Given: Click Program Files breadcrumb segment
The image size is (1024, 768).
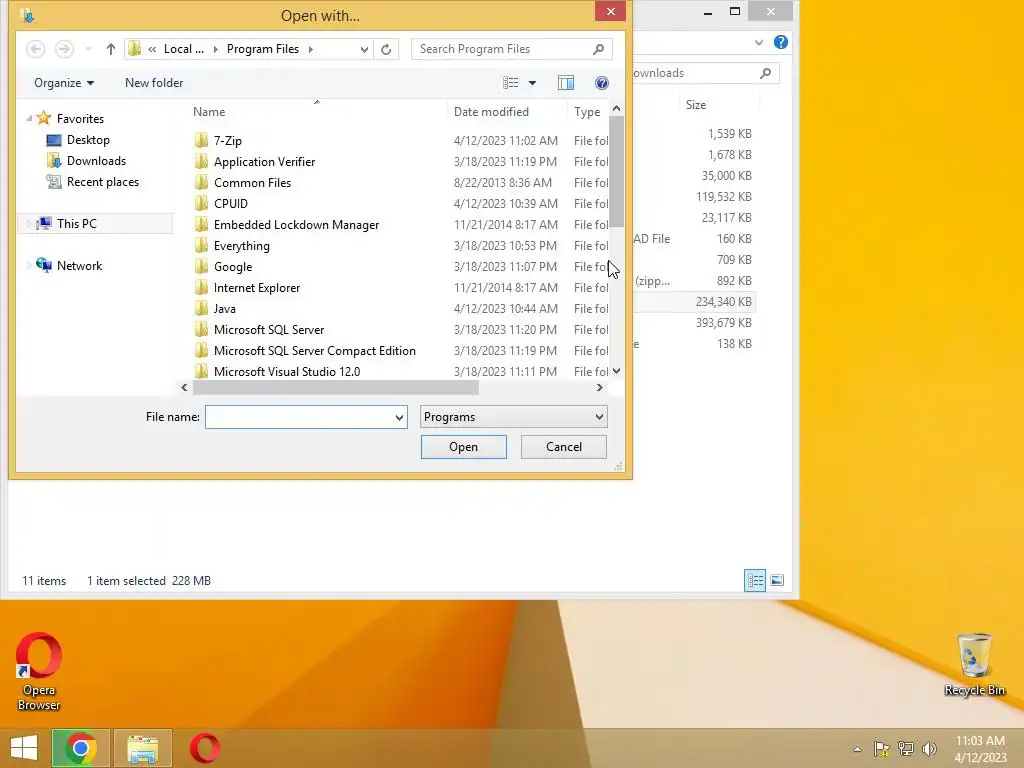Looking at the screenshot, I should 263,49.
